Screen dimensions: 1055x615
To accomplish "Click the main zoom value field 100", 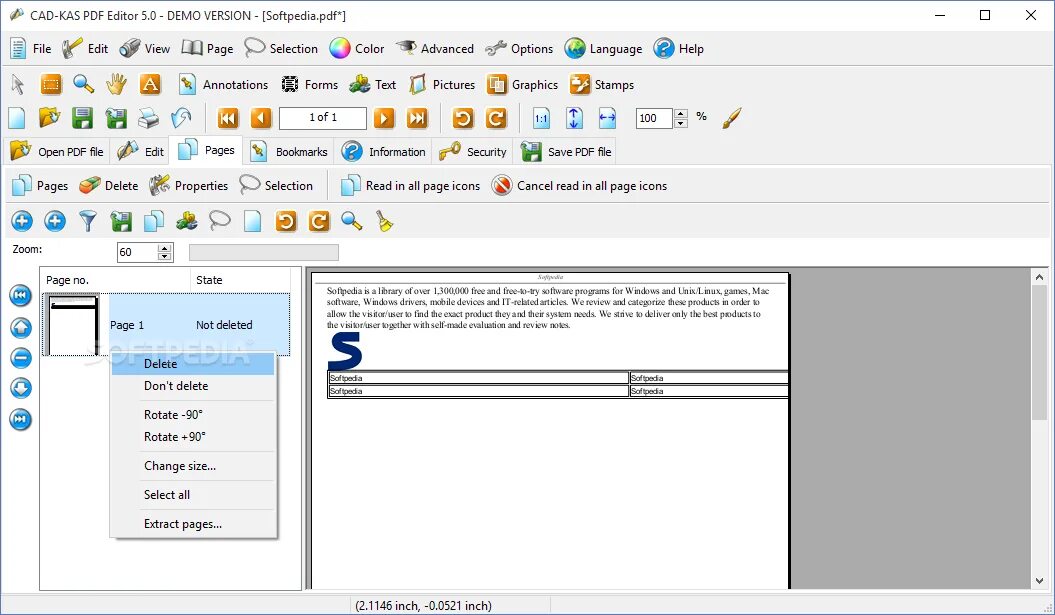I will 654,118.
